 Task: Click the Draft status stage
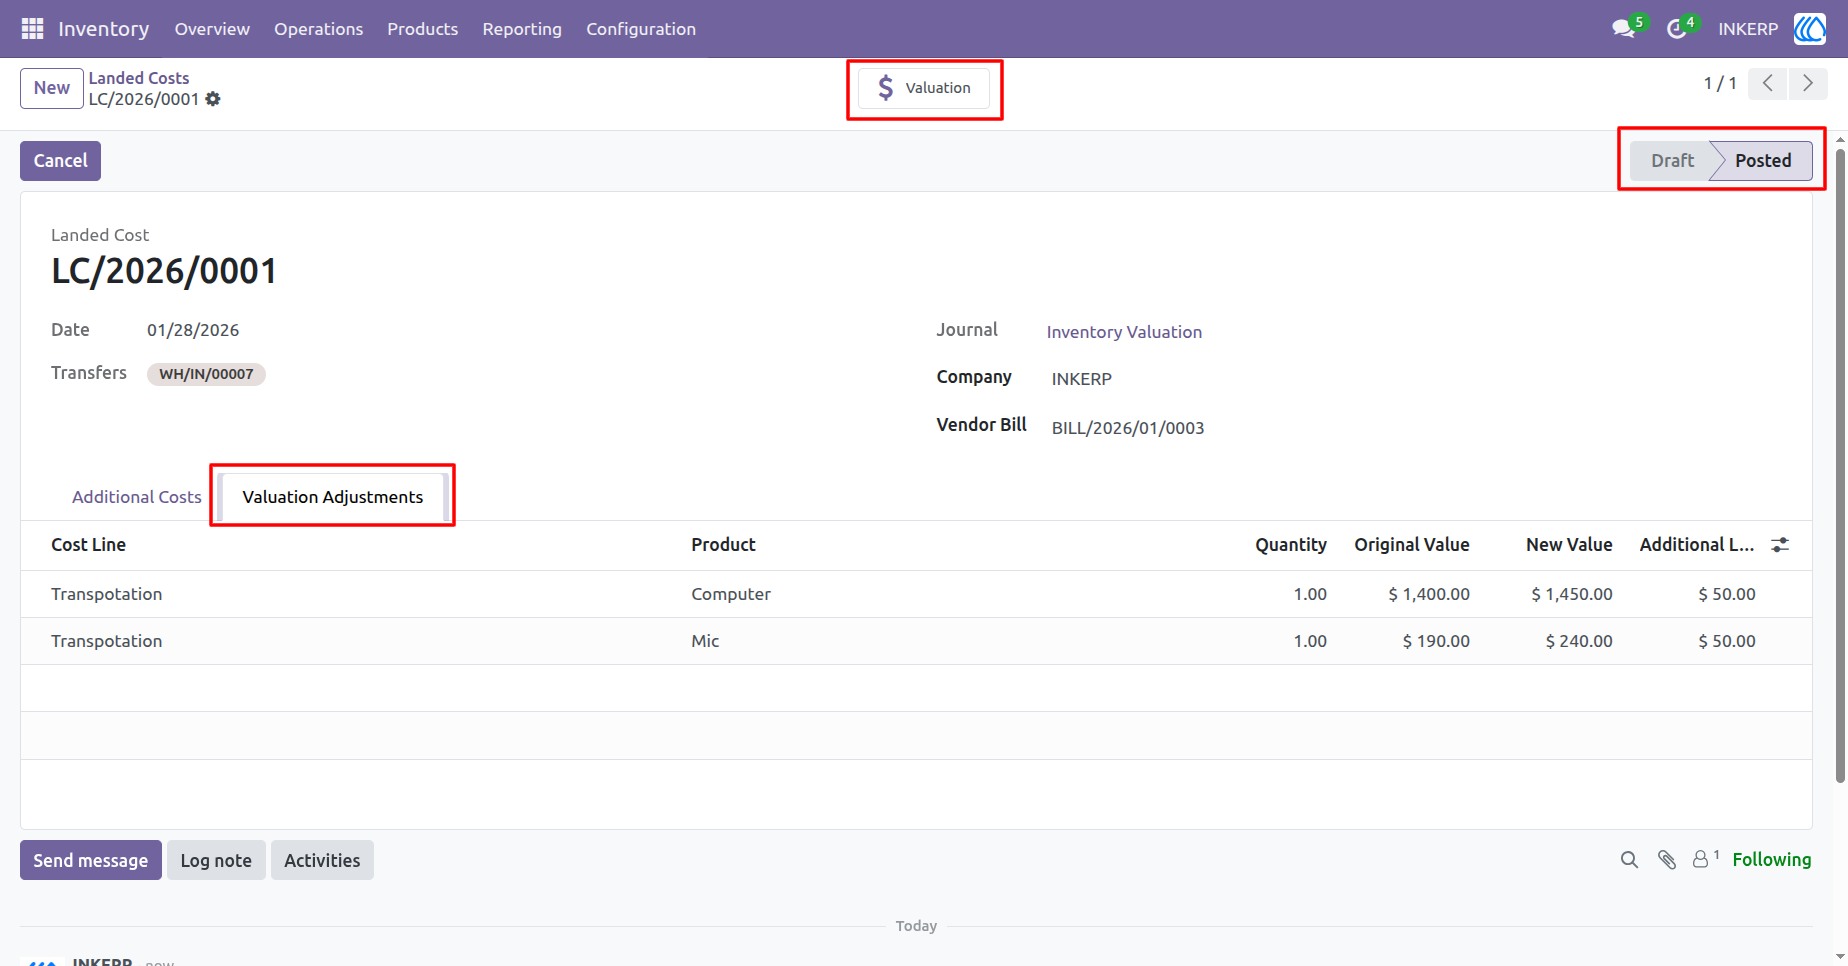(x=1672, y=161)
